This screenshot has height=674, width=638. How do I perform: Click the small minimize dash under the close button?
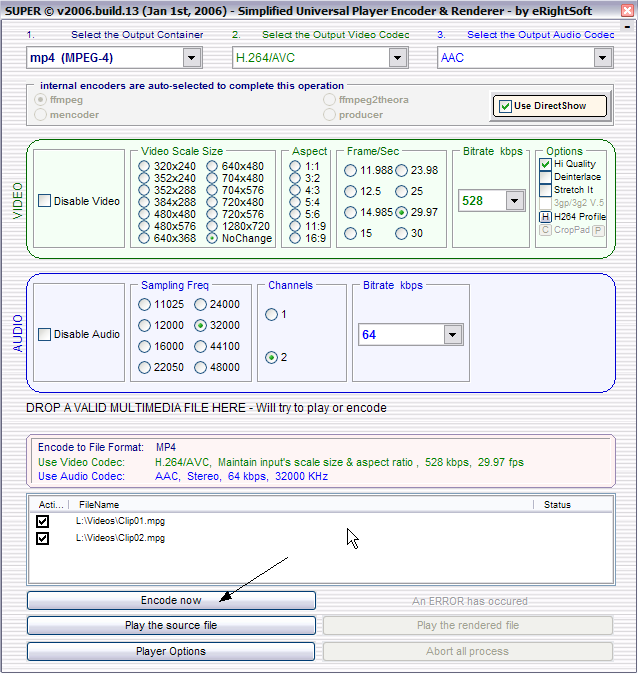pyautogui.click(x=627, y=27)
